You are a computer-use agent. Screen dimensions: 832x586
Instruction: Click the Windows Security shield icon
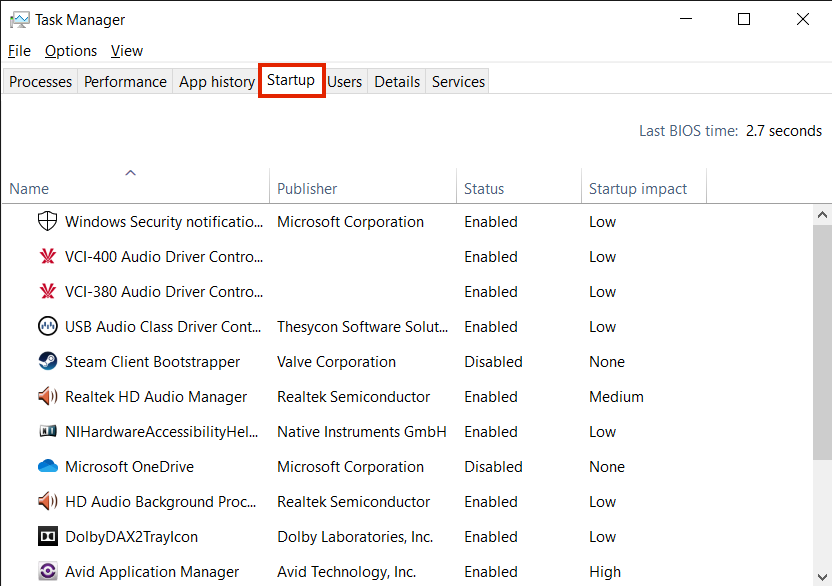47,222
